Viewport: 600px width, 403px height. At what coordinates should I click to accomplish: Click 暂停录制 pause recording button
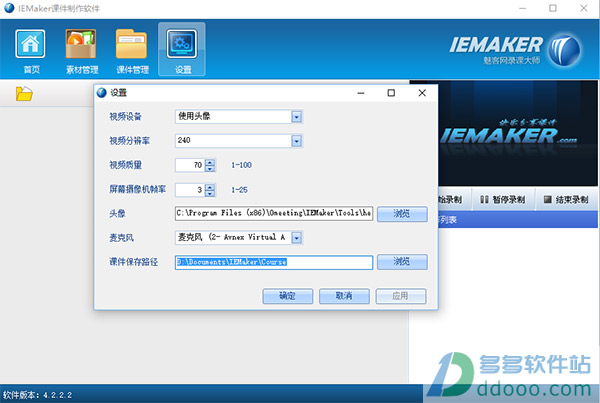(x=503, y=199)
